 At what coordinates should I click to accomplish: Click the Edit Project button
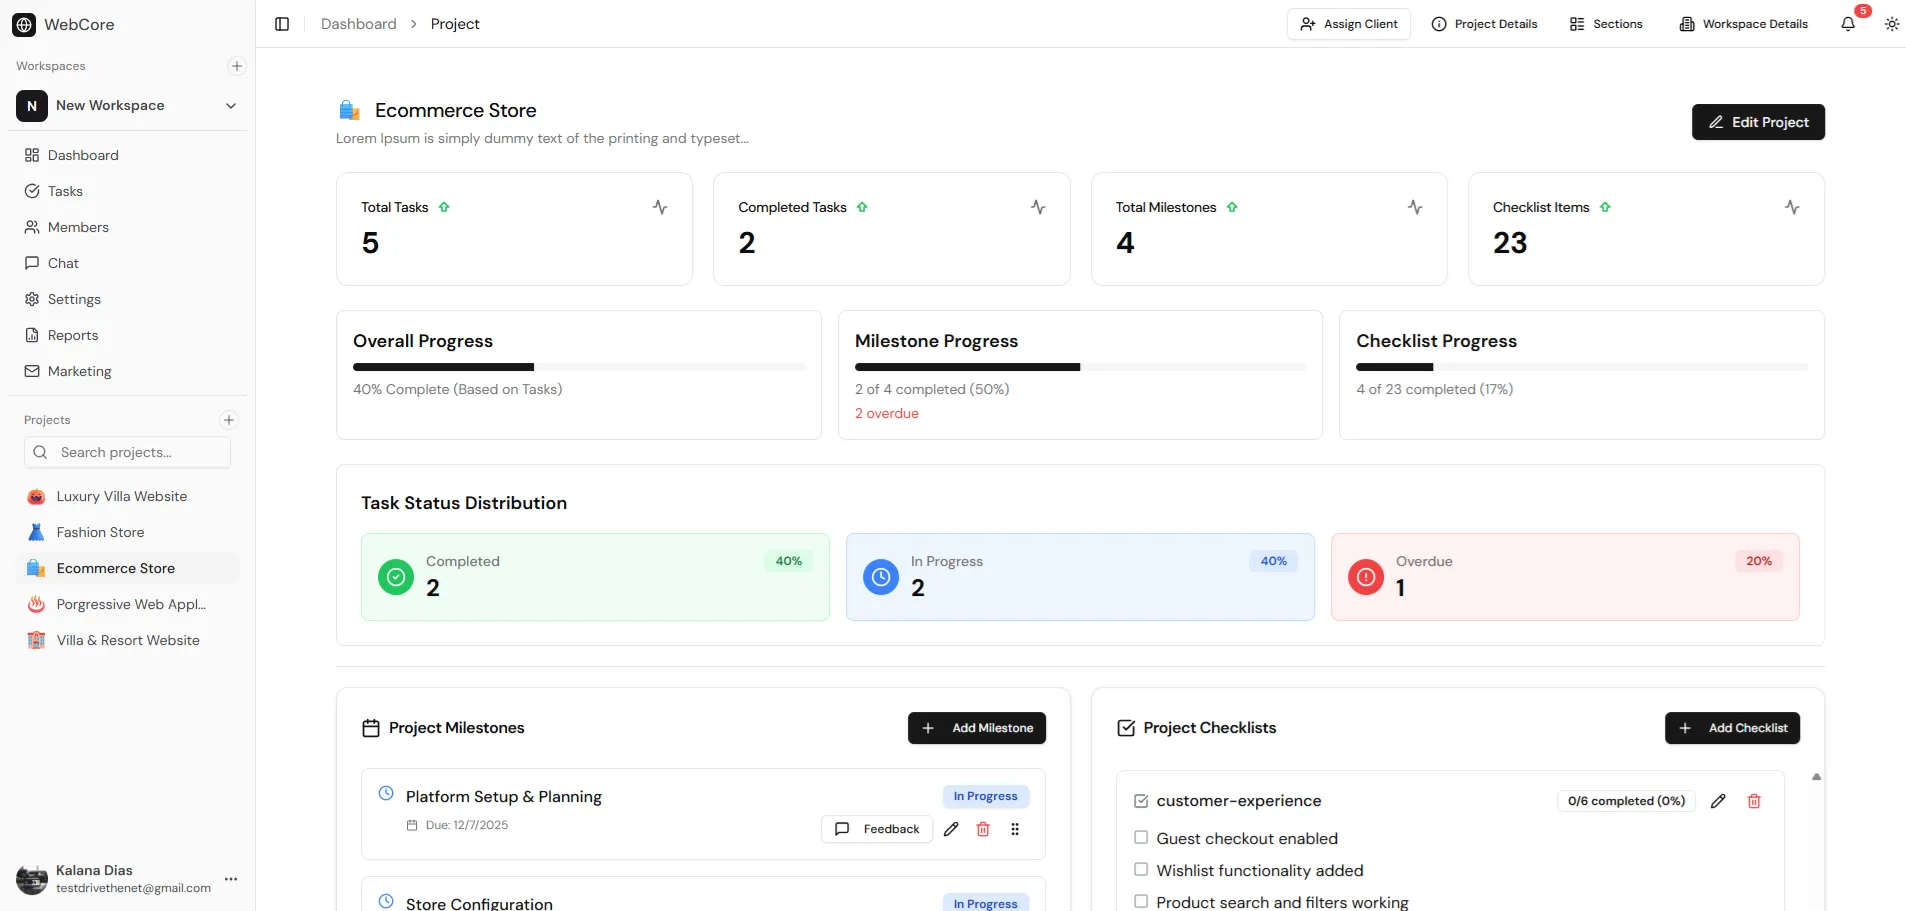(x=1758, y=122)
